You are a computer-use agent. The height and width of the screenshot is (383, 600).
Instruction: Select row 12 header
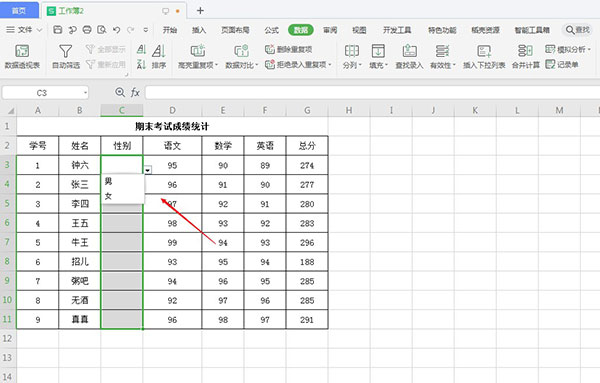pos(8,338)
